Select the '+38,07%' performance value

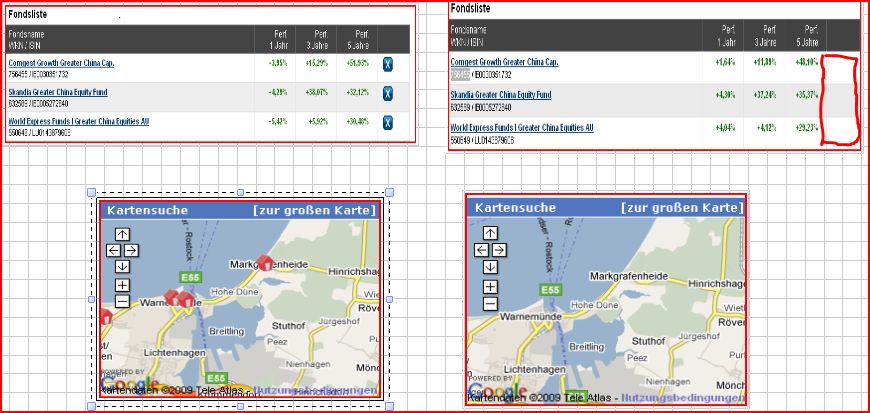[x=317, y=92]
